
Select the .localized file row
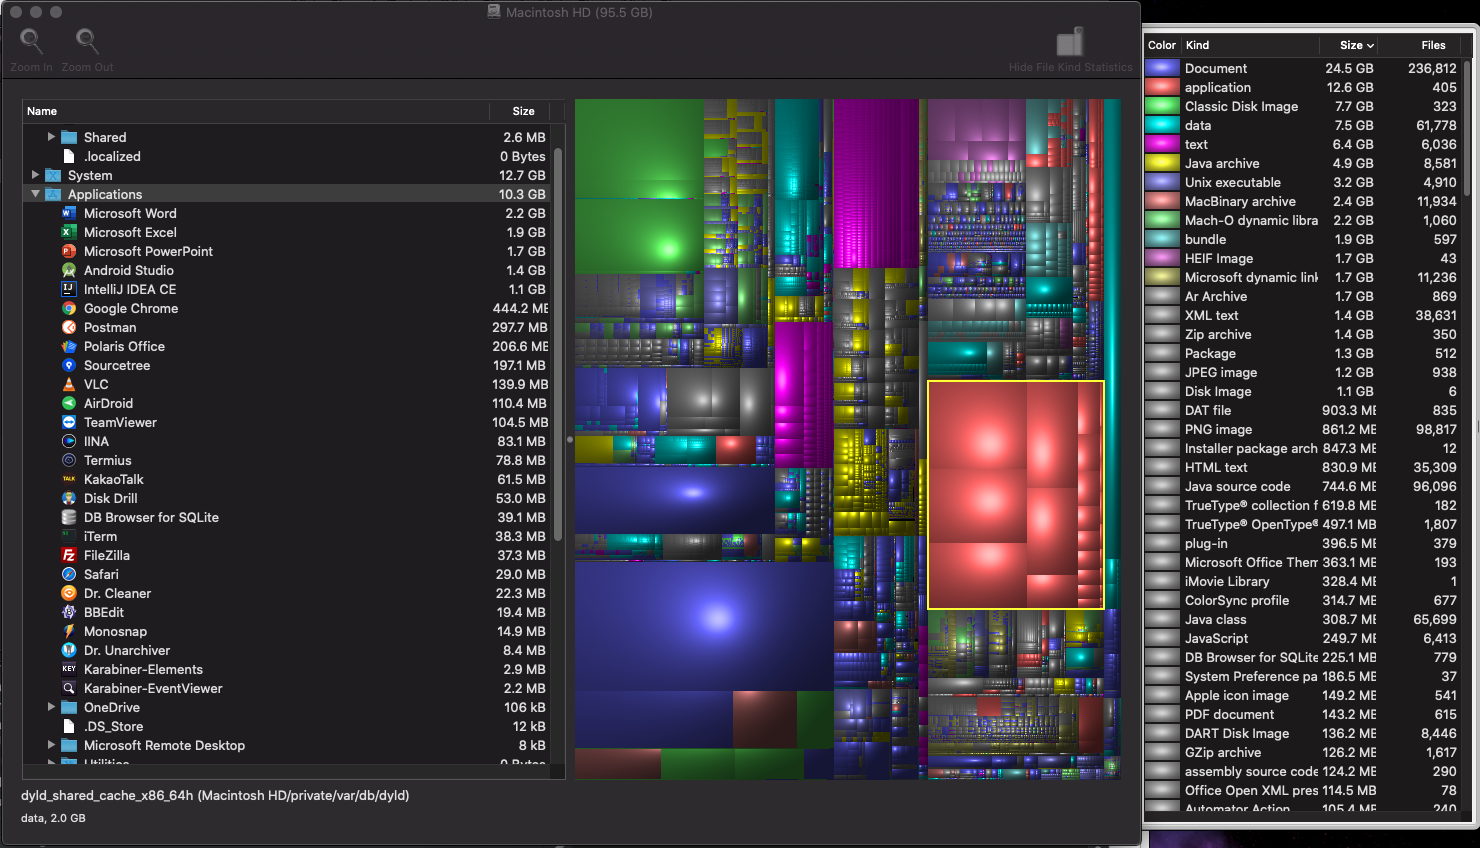[x=288, y=156]
